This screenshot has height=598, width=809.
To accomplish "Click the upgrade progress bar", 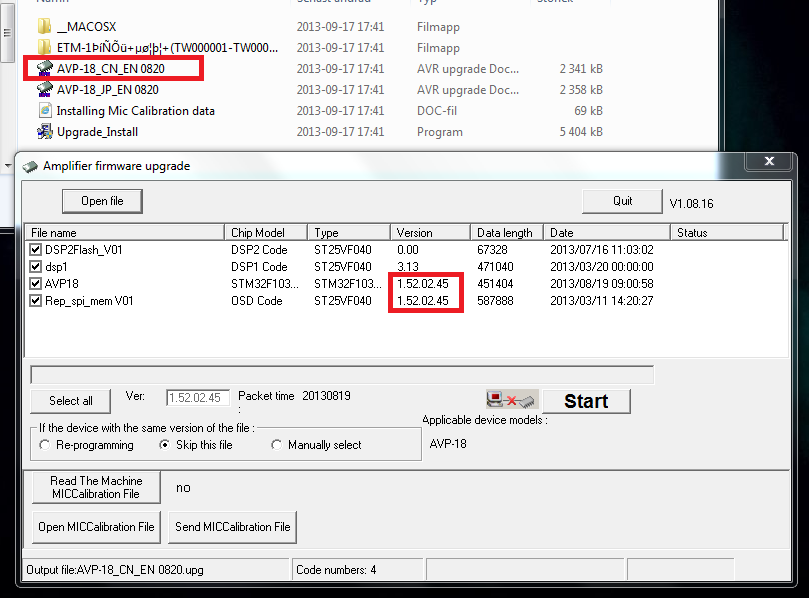I will [342, 375].
